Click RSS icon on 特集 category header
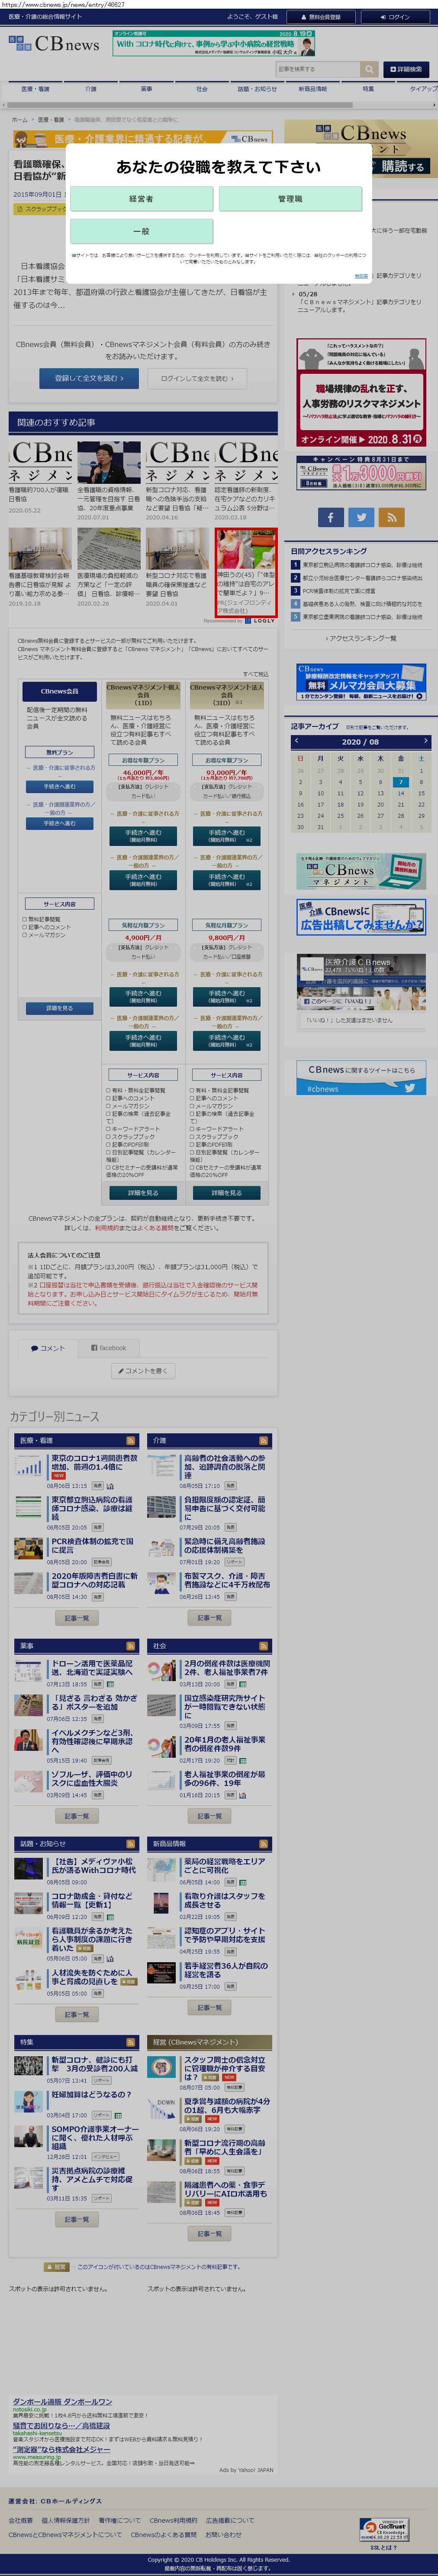Screen dimensions: 438x2576 tap(131, 2042)
